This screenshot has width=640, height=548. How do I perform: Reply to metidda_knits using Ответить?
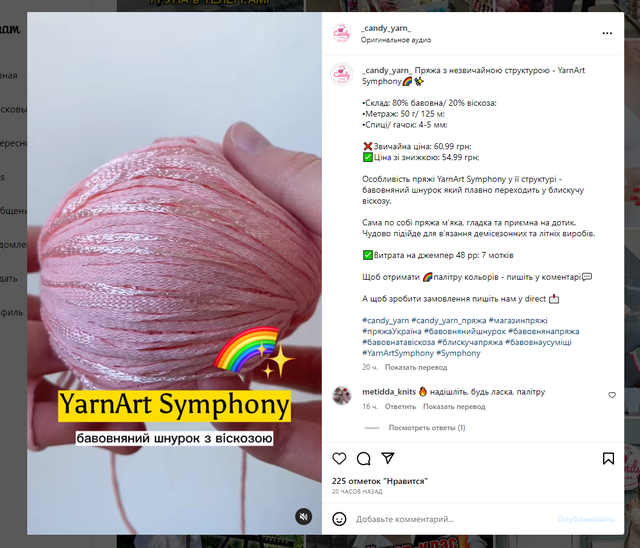tap(400, 406)
